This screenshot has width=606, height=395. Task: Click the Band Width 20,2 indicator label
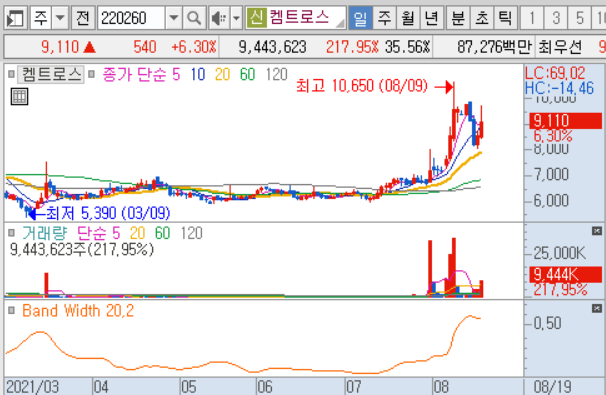coord(78,311)
